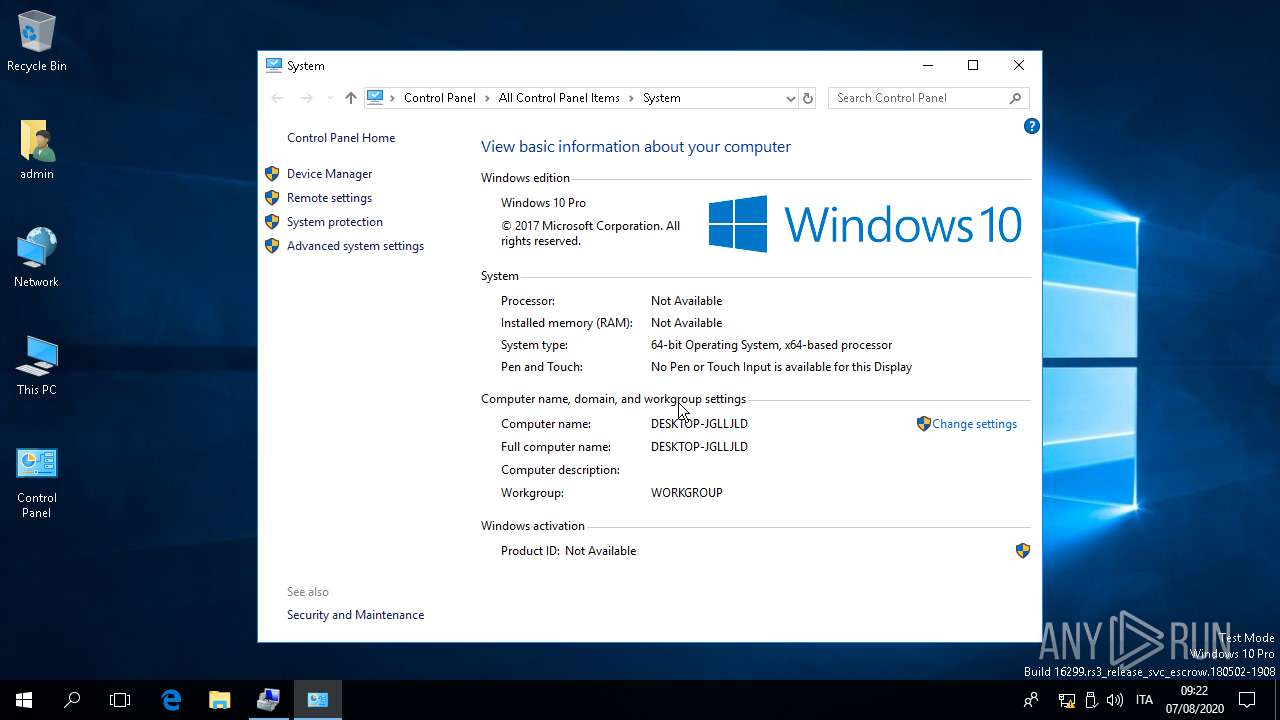Image resolution: width=1280 pixels, height=720 pixels.
Task: Expand chevron after All Control Panel Items
Action: click(x=631, y=98)
